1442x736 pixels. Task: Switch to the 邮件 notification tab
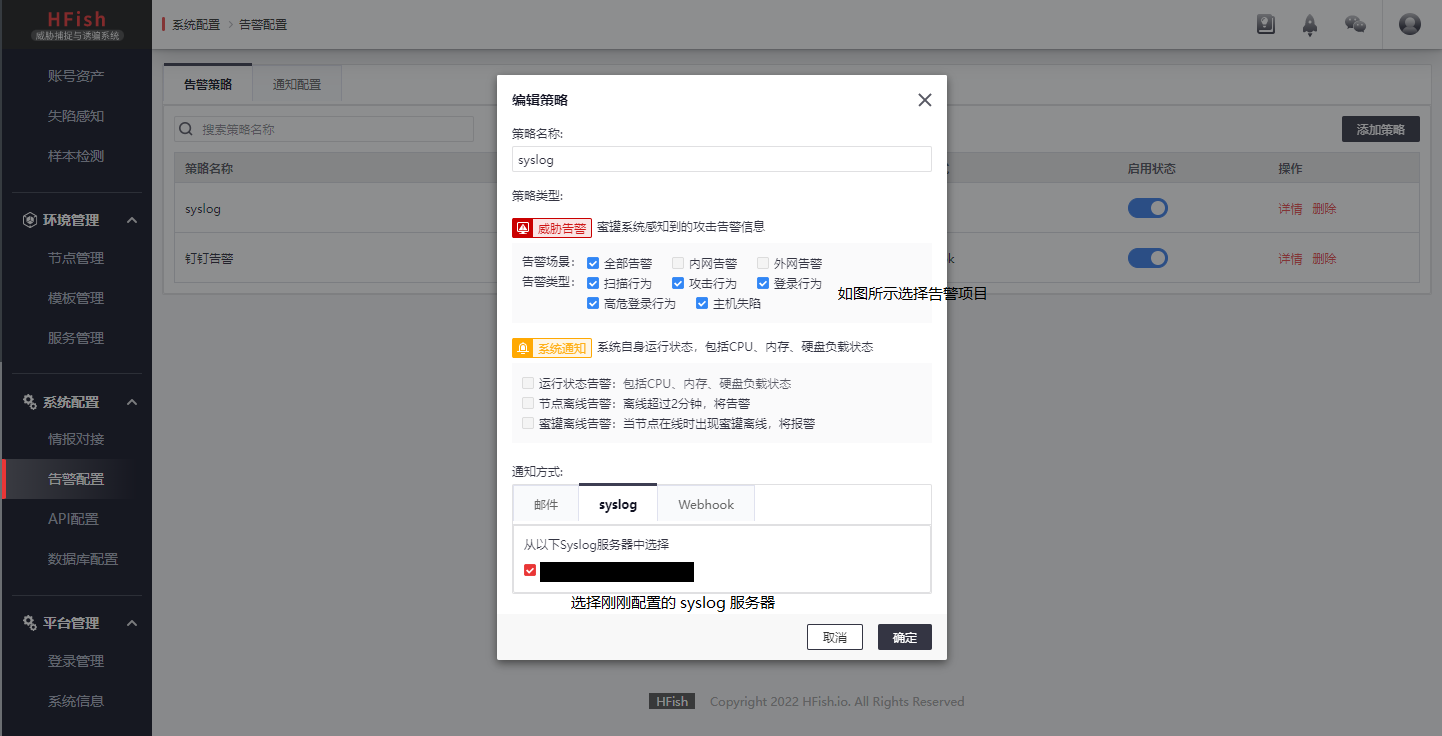(546, 504)
